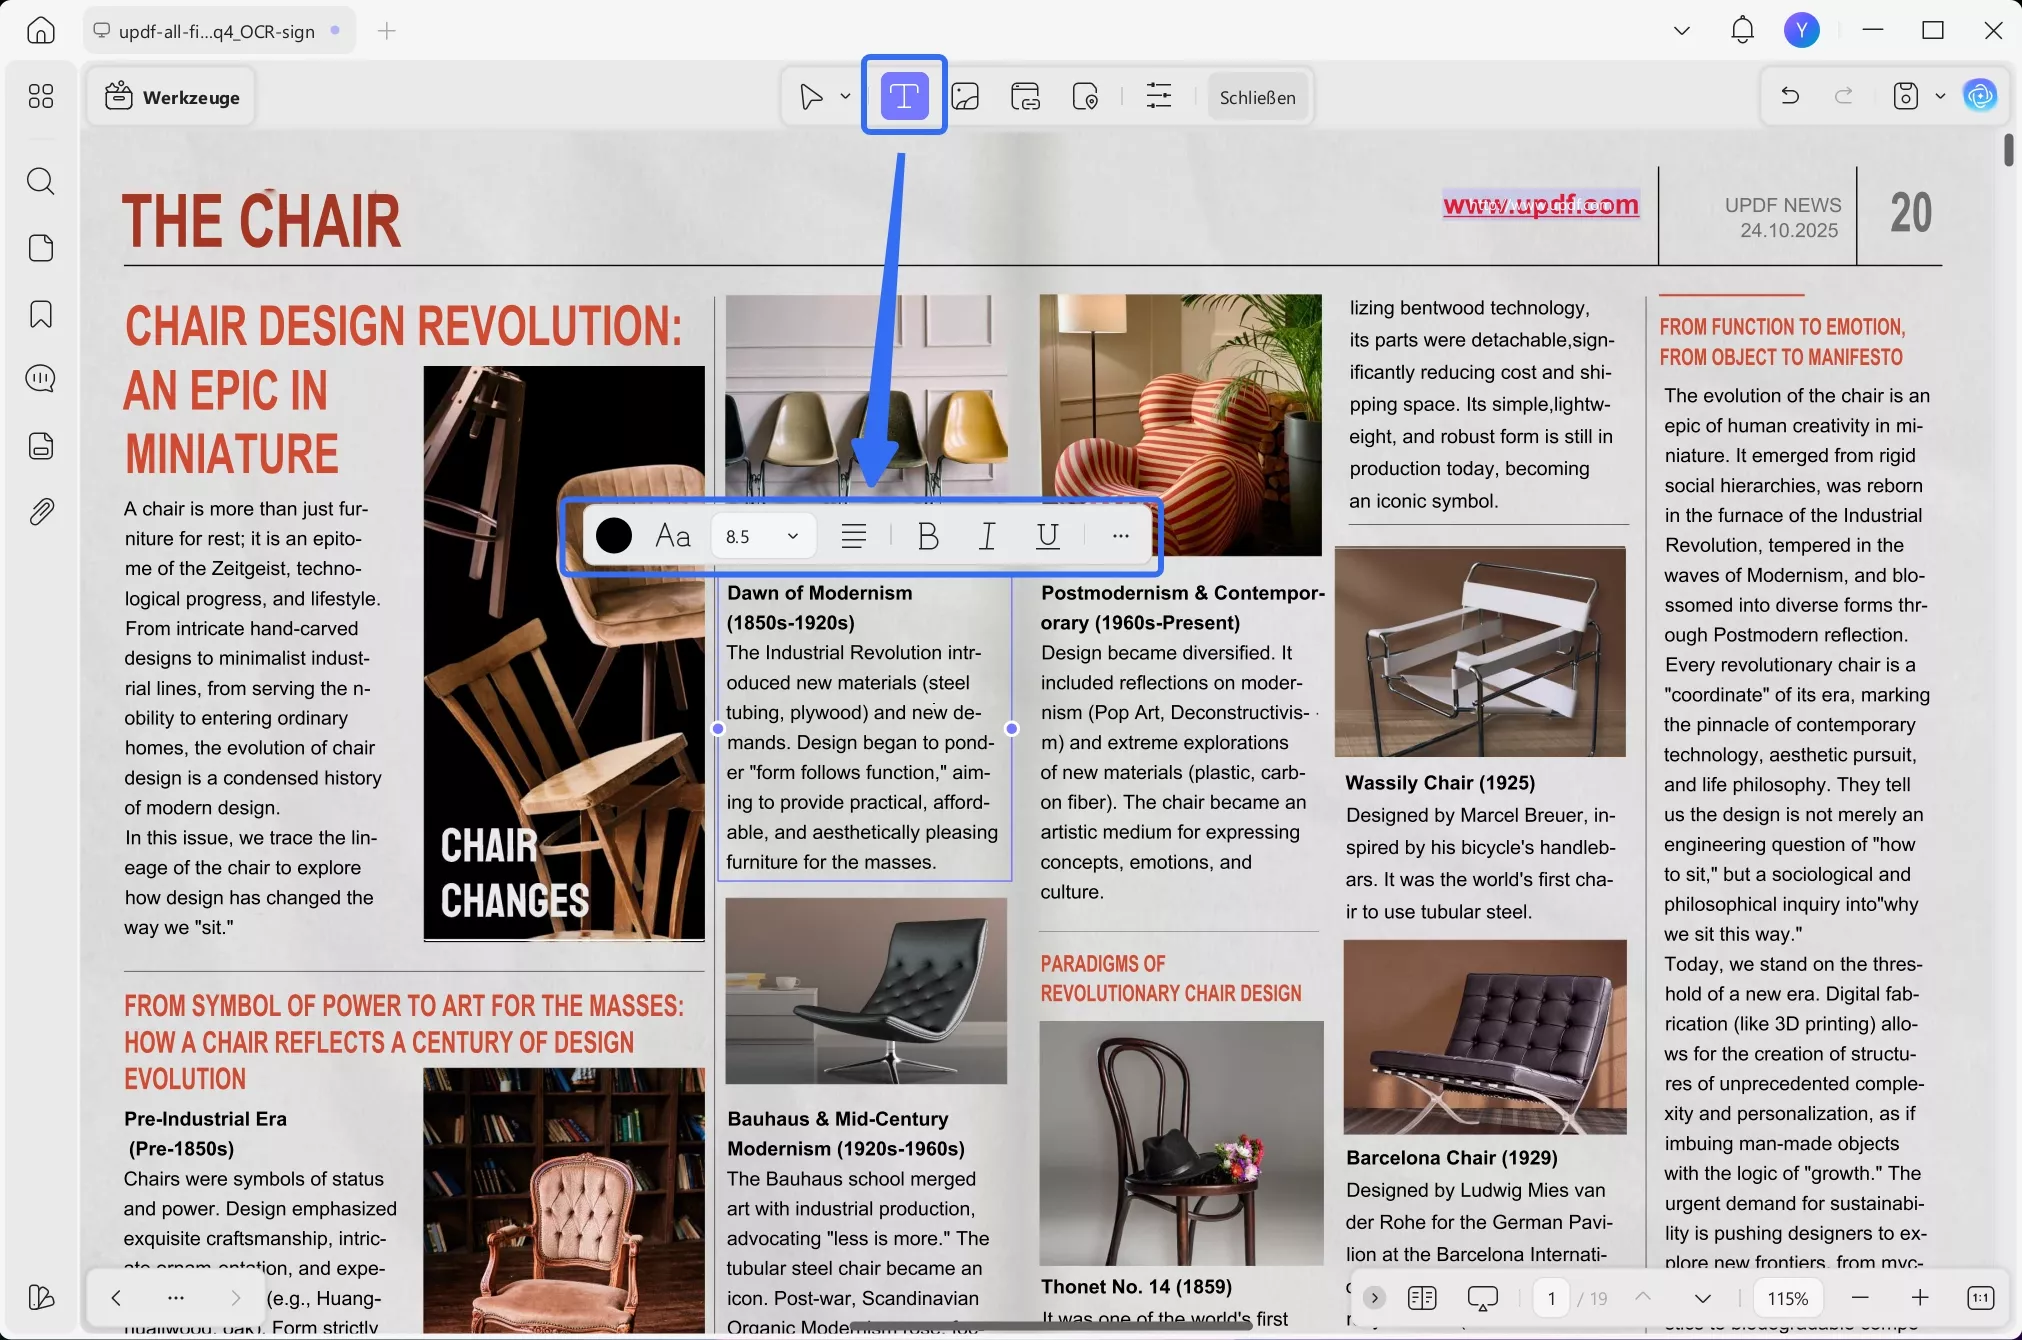Expand the zoom level 115% dropdown
Viewport: 2022px width, 1340px height.
(x=1787, y=1298)
